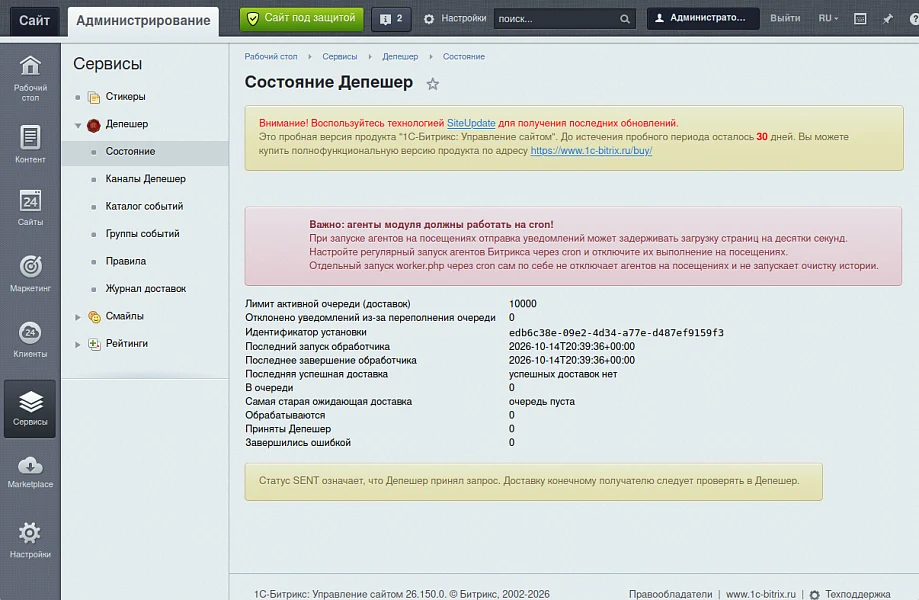
Task: Open the Сайты sidebar icon
Action: tap(30, 207)
